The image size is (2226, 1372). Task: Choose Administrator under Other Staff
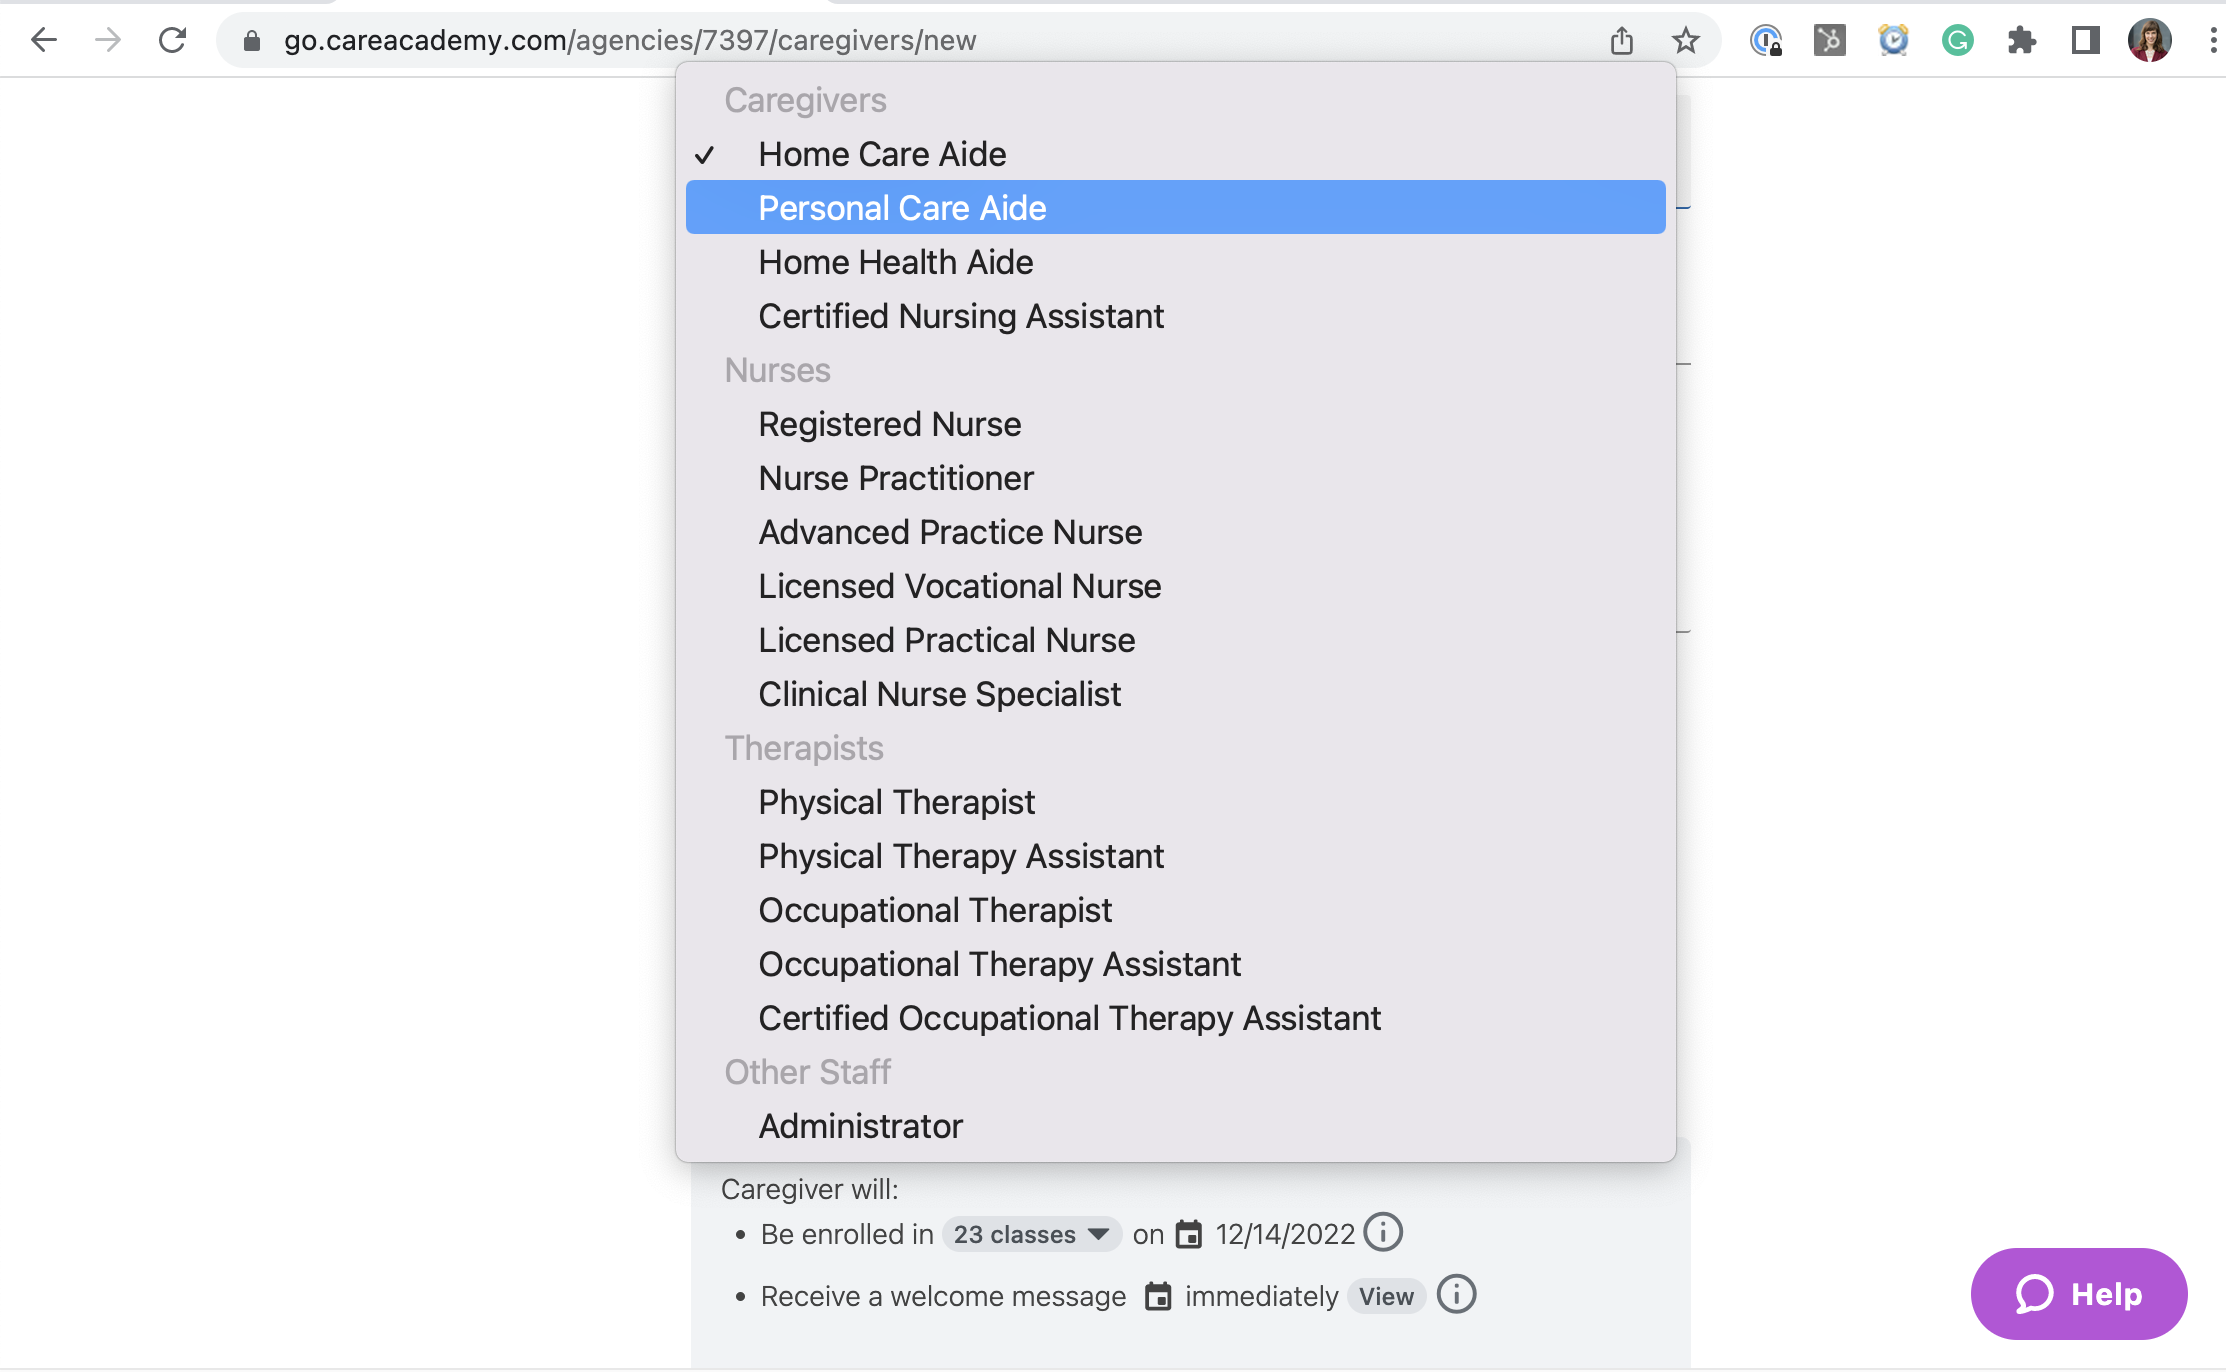pyautogui.click(x=860, y=1126)
